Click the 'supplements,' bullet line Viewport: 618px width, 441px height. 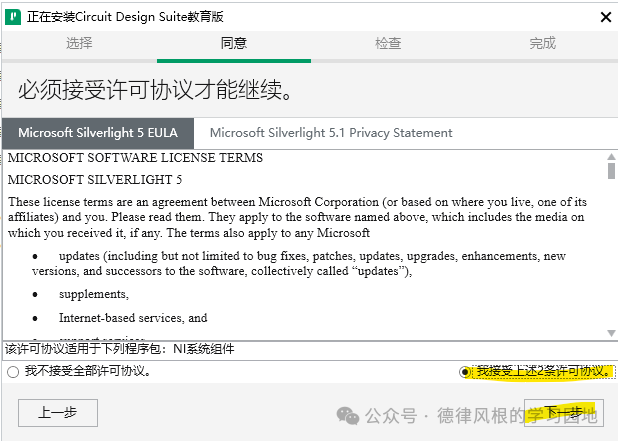(94, 294)
